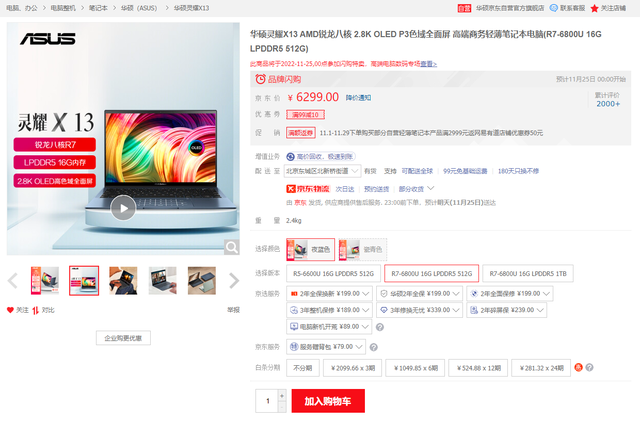The width and height of the screenshot is (640, 422).
Task: Show the next product thumbnails with the right arrow
Action: pos(234,280)
